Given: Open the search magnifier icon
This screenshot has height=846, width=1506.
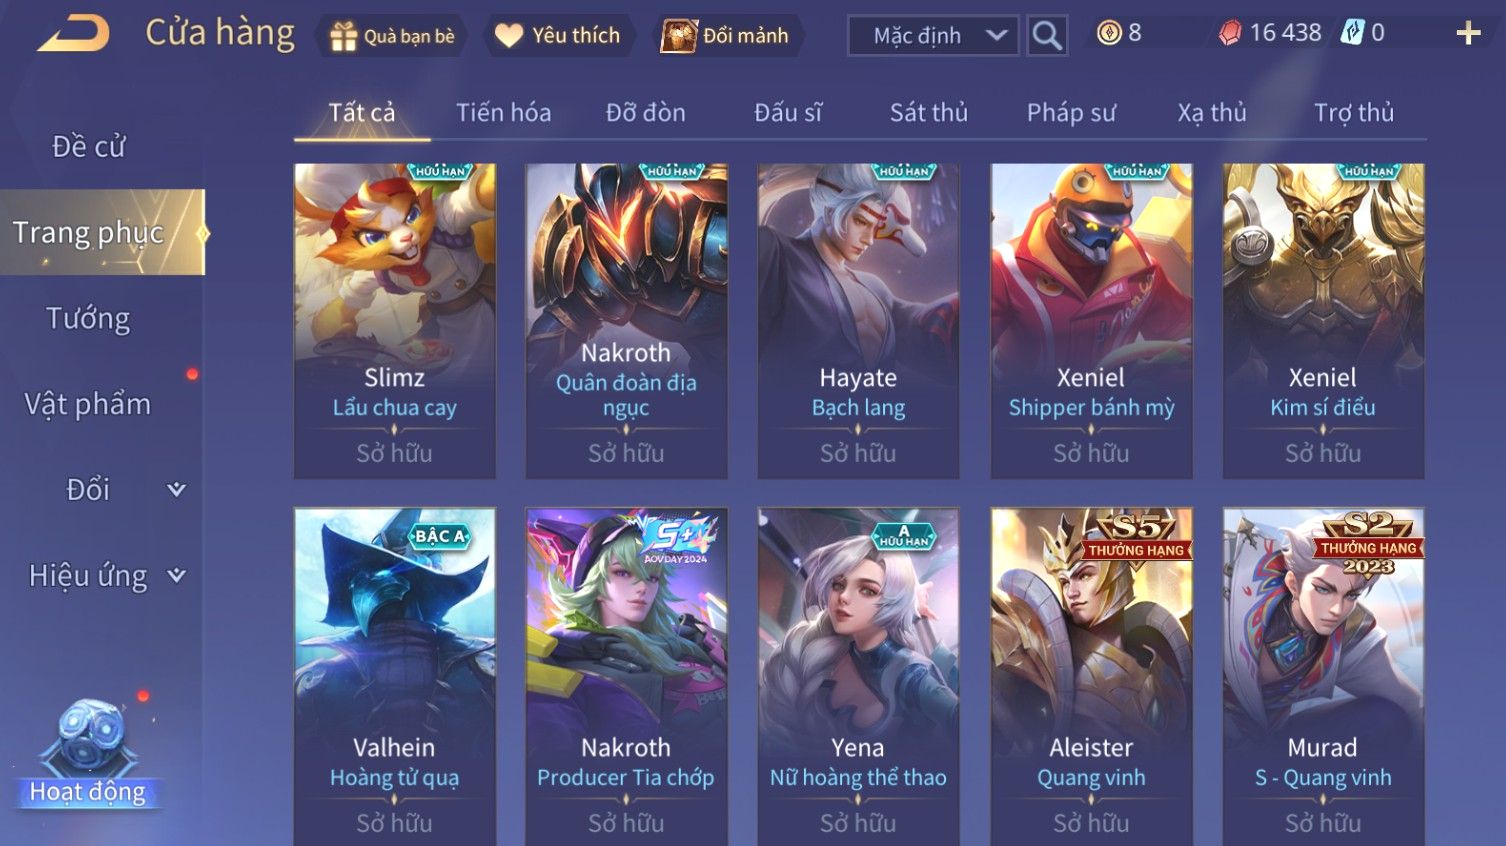Looking at the screenshot, I should tap(1047, 35).
